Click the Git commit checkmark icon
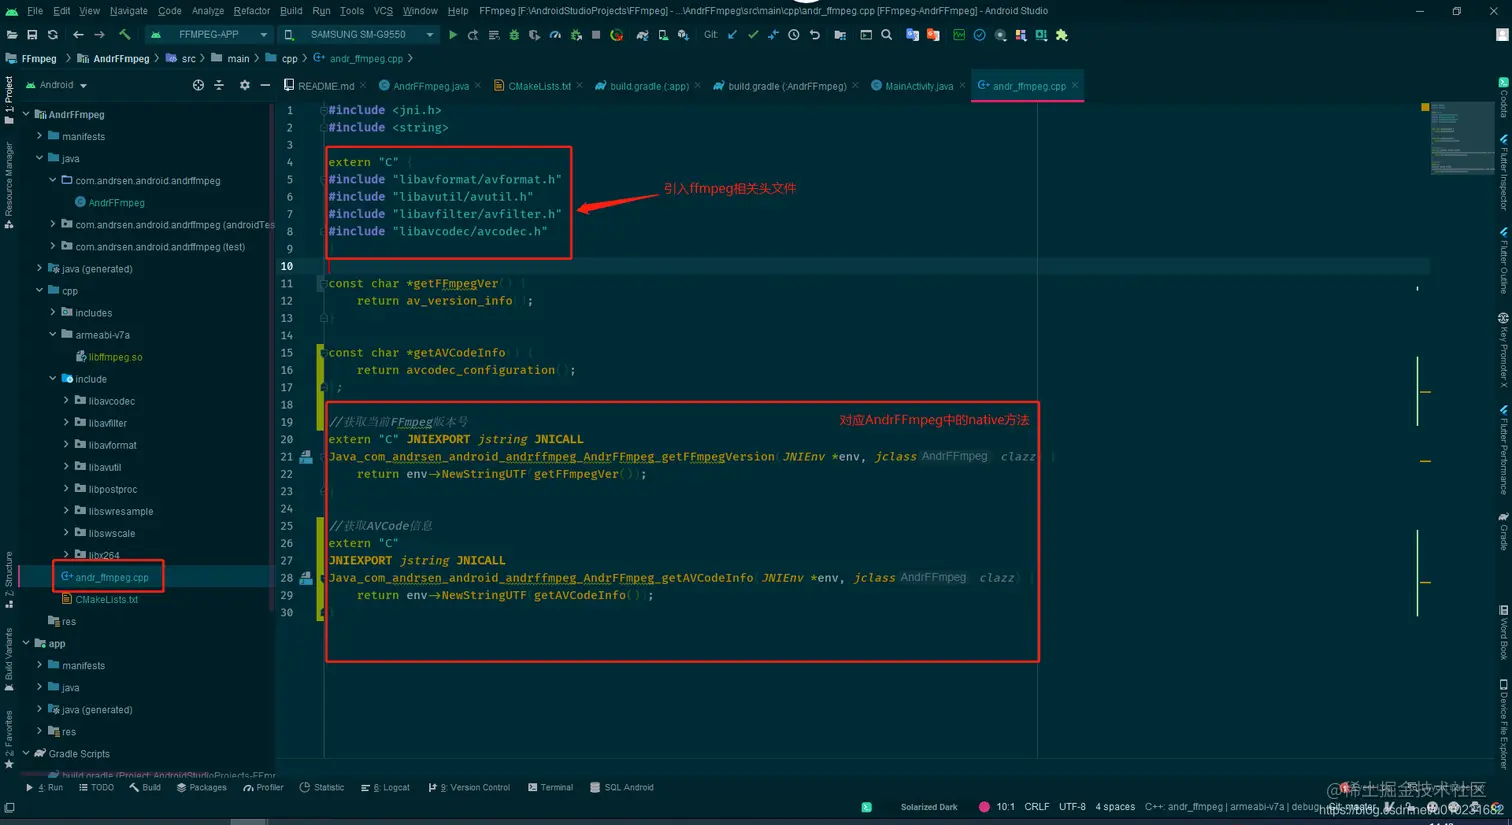Screen dimensions: 1512x825 tap(753, 35)
